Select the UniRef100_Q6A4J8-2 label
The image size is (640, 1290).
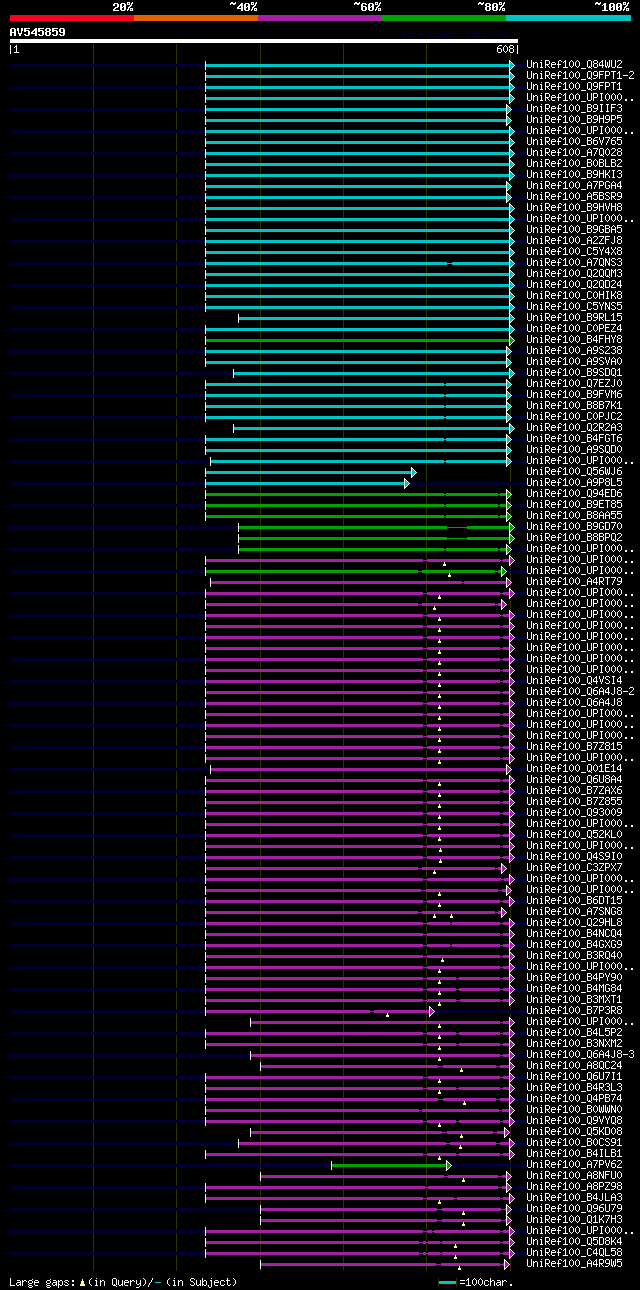click(580, 691)
